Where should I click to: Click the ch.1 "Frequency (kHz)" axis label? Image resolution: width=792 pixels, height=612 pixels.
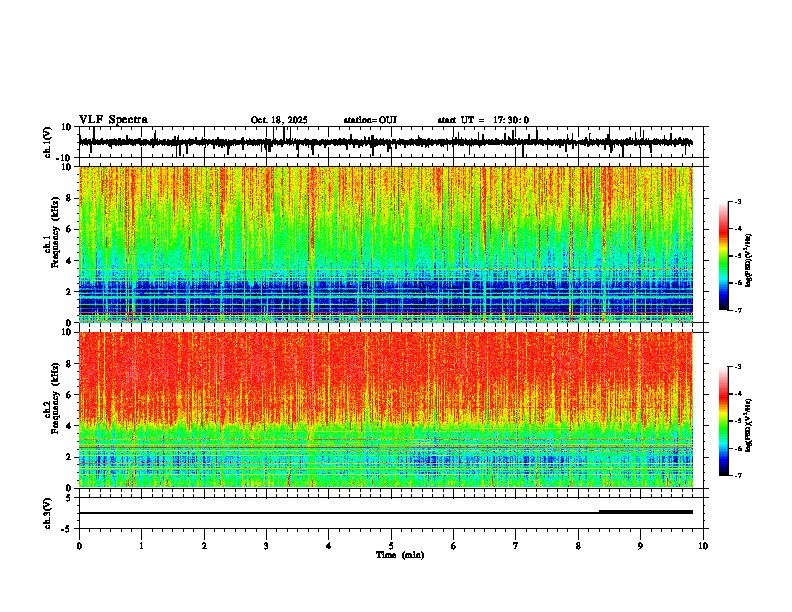tap(56, 233)
